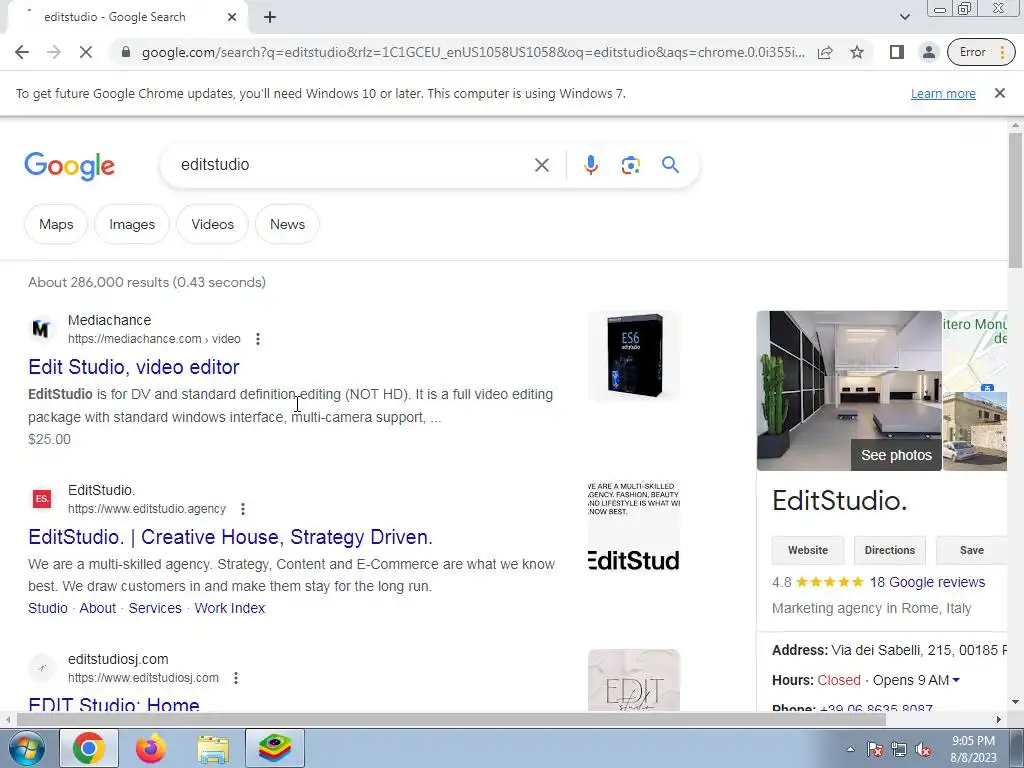Show hidden system tray icons arrow
This screenshot has height=768, width=1024.
pos(850,750)
